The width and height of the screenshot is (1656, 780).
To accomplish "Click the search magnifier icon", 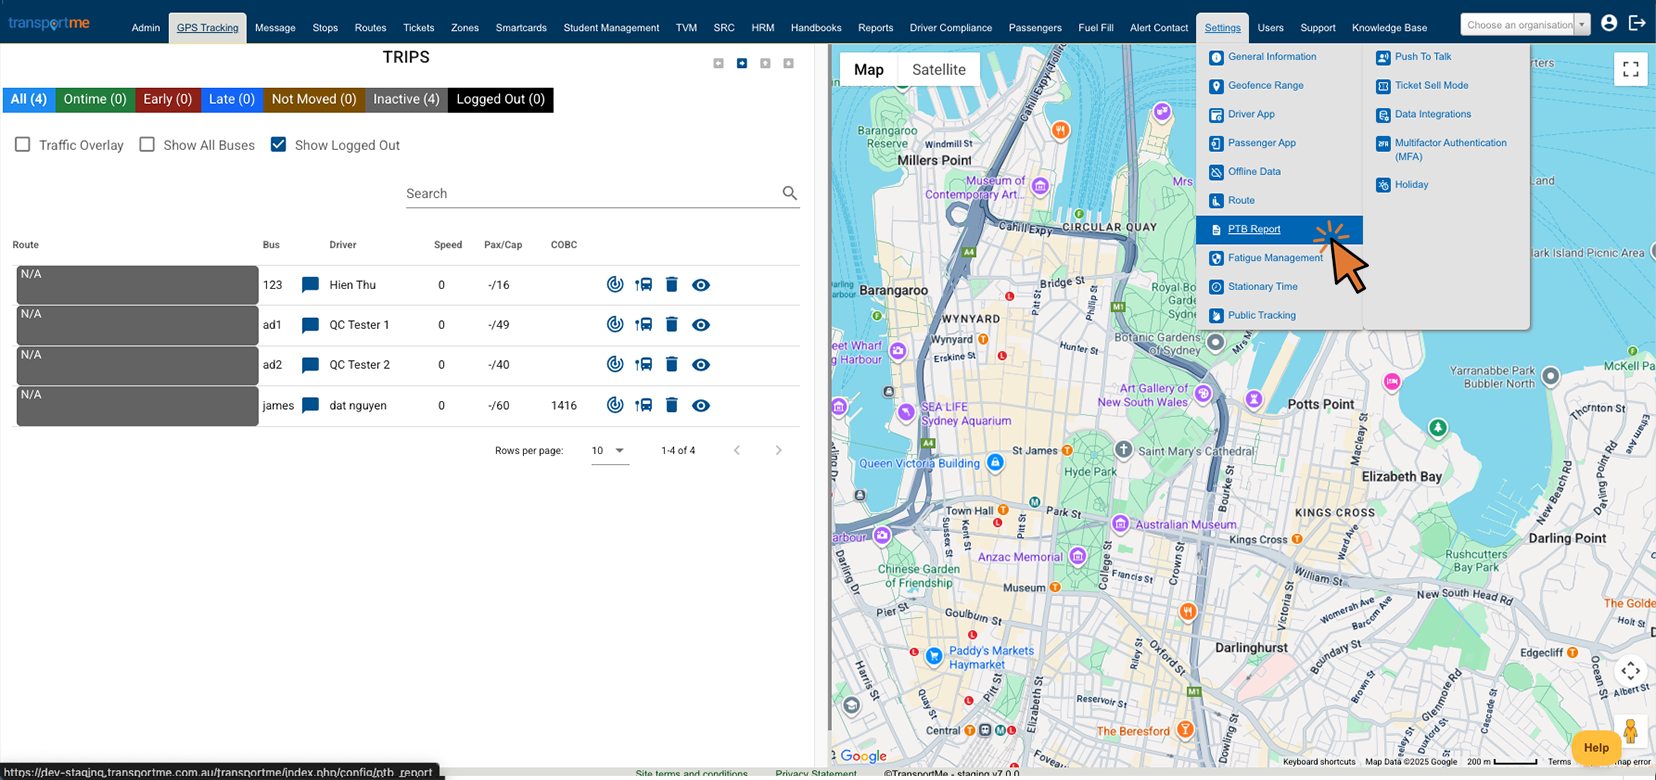I will [x=790, y=193].
